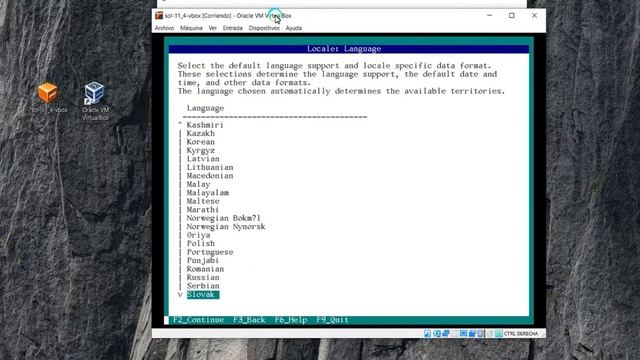This screenshot has height=360, width=640.
Task: Click the green keyboard capture arrow icon
Action: [x=499, y=333]
